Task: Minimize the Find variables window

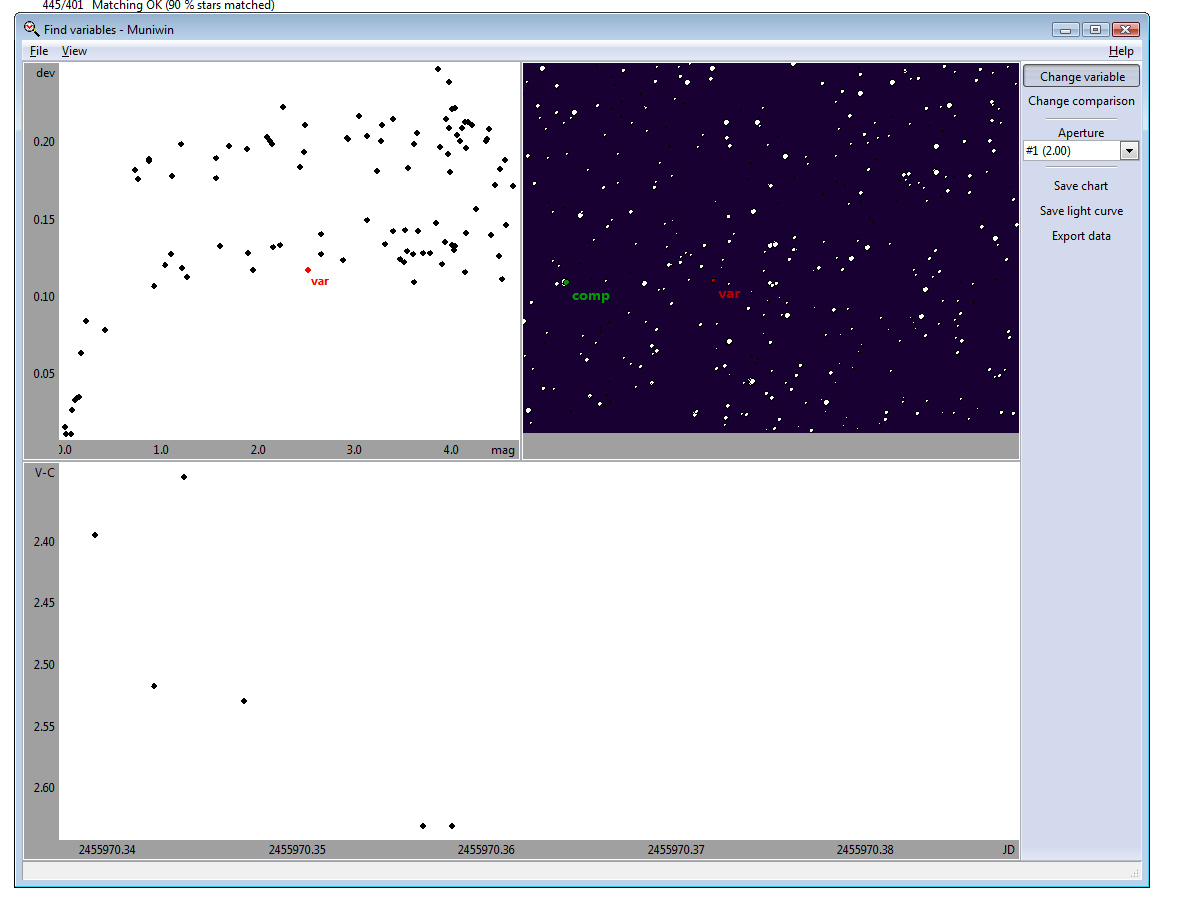Action: point(1065,30)
